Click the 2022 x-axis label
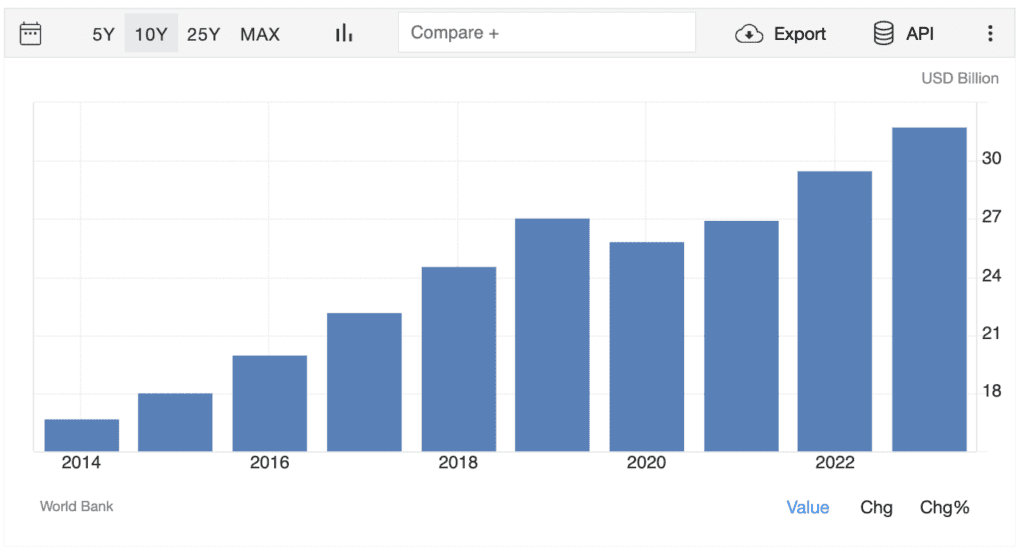This screenshot has width=1024, height=554. point(835,463)
